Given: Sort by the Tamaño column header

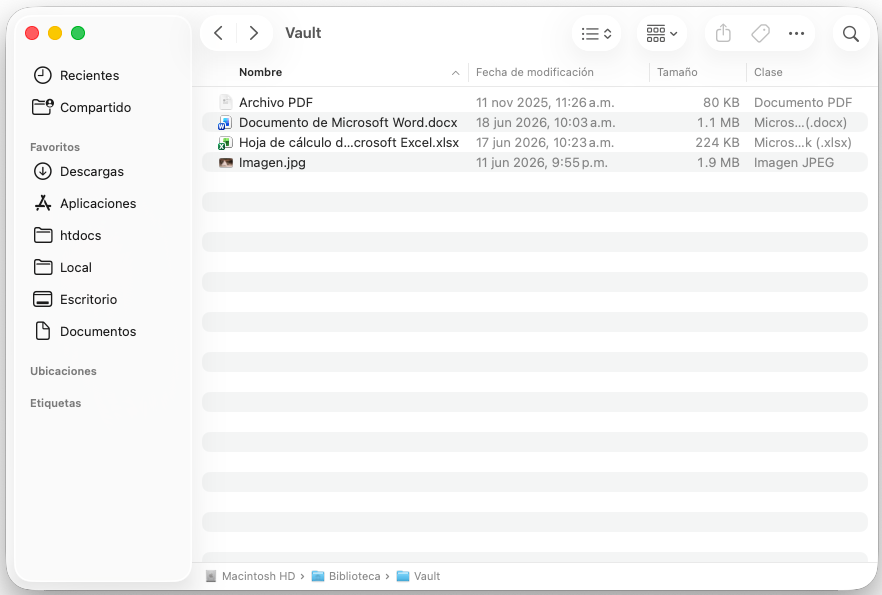Looking at the screenshot, I should click(x=677, y=72).
